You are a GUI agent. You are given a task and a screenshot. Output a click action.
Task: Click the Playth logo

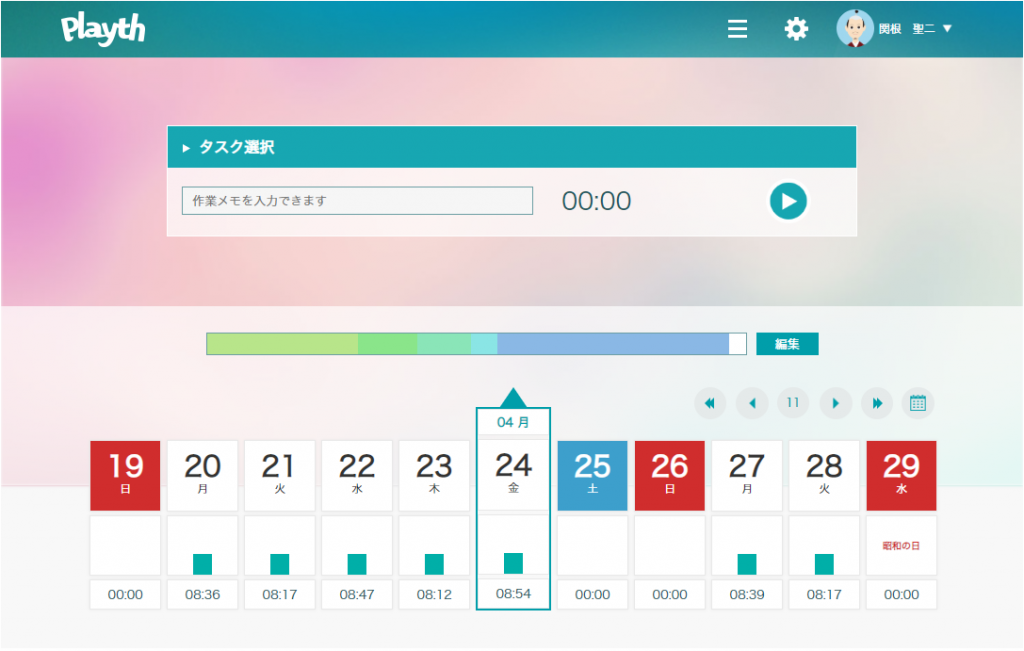(x=103, y=29)
